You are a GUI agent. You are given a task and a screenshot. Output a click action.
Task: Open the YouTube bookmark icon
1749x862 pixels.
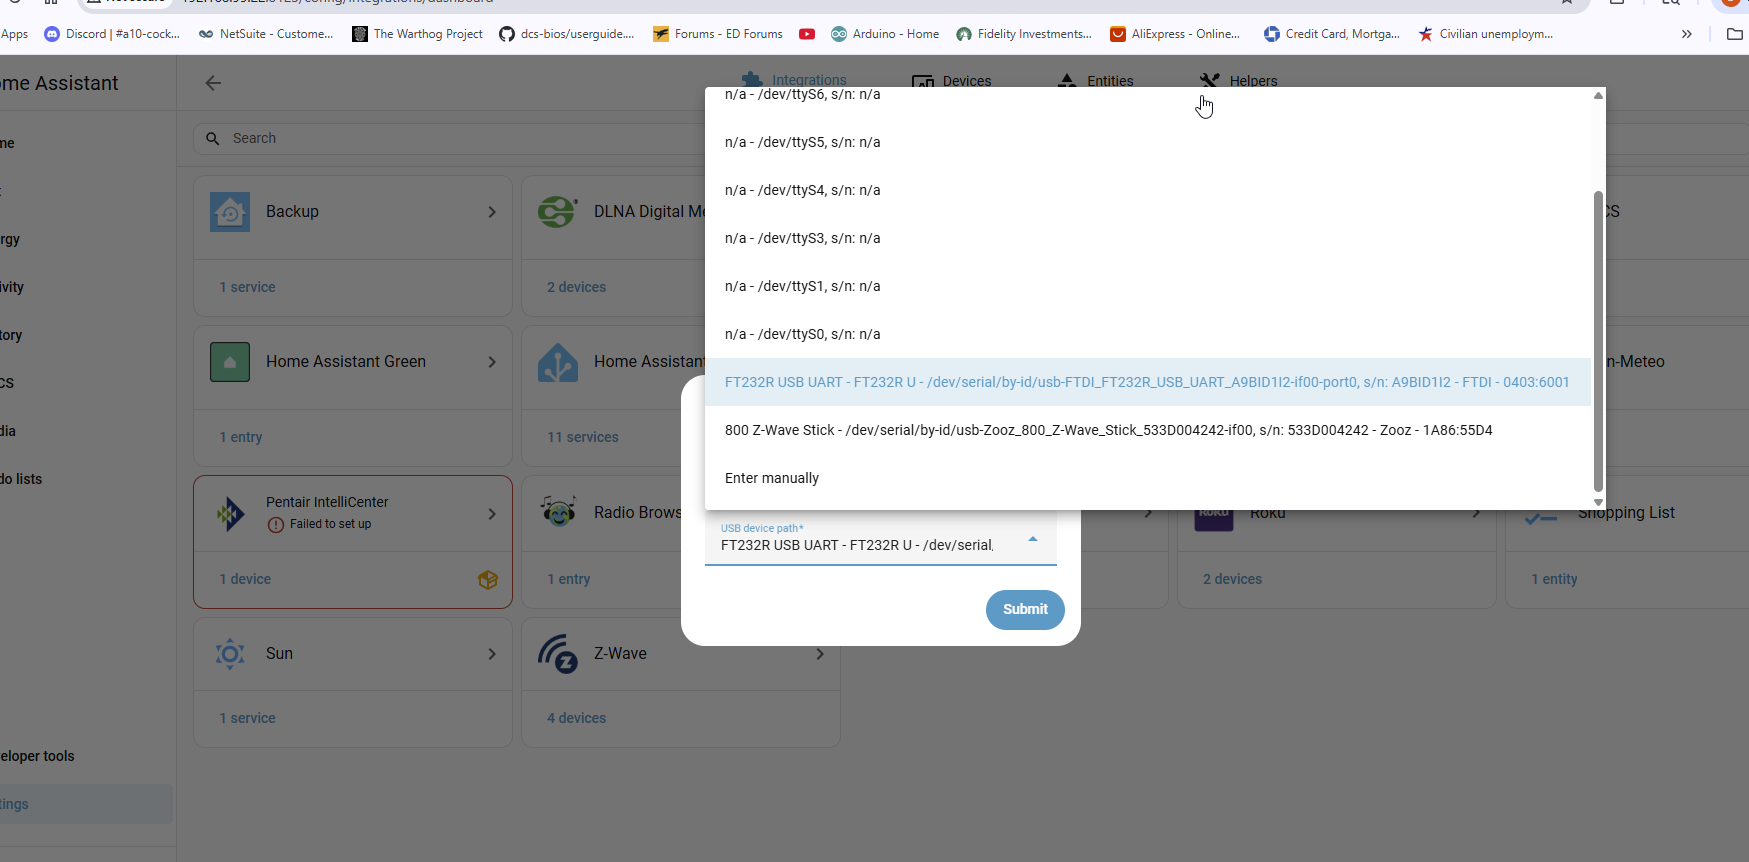[807, 34]
